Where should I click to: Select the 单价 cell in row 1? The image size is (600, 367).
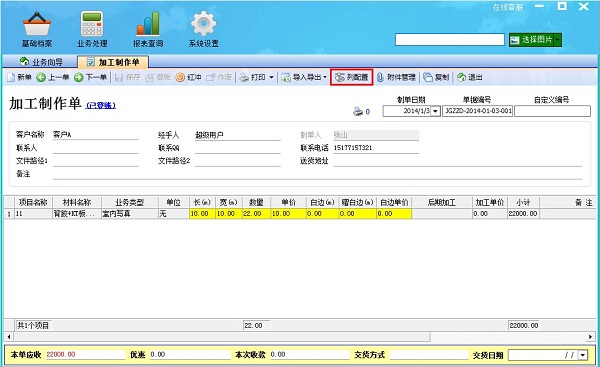289,214
